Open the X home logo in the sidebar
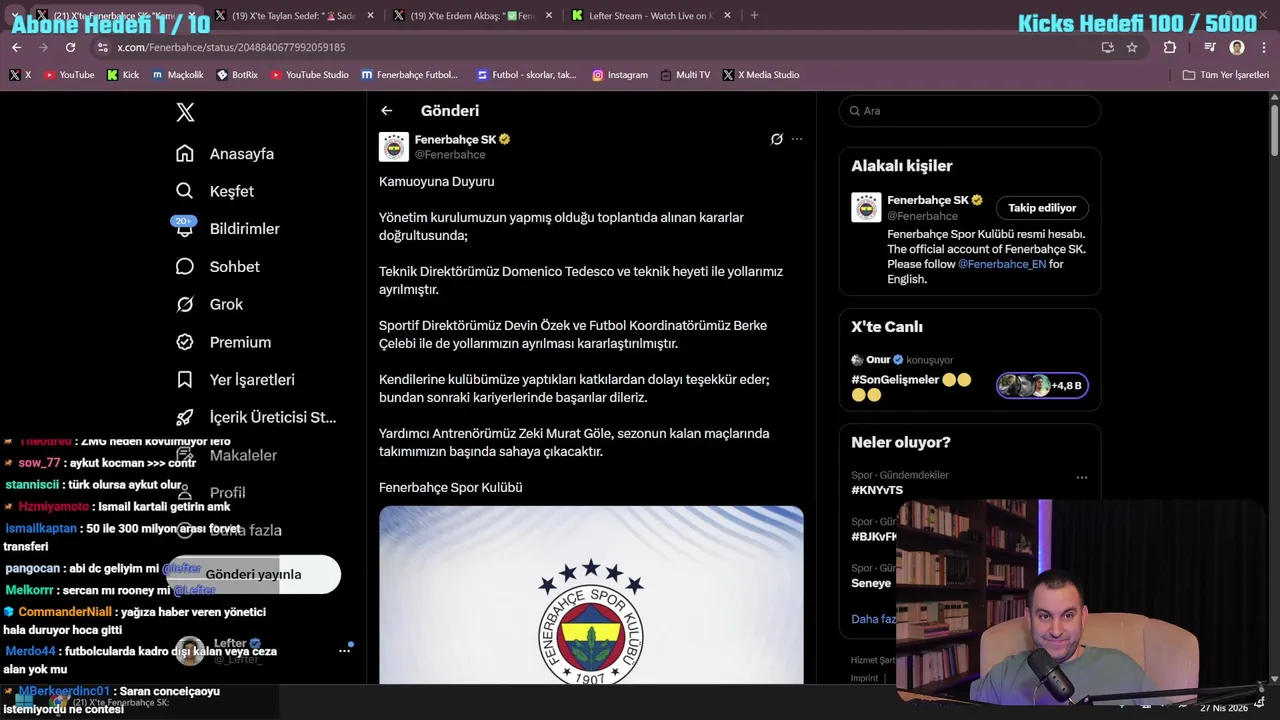 click(185, 112)
